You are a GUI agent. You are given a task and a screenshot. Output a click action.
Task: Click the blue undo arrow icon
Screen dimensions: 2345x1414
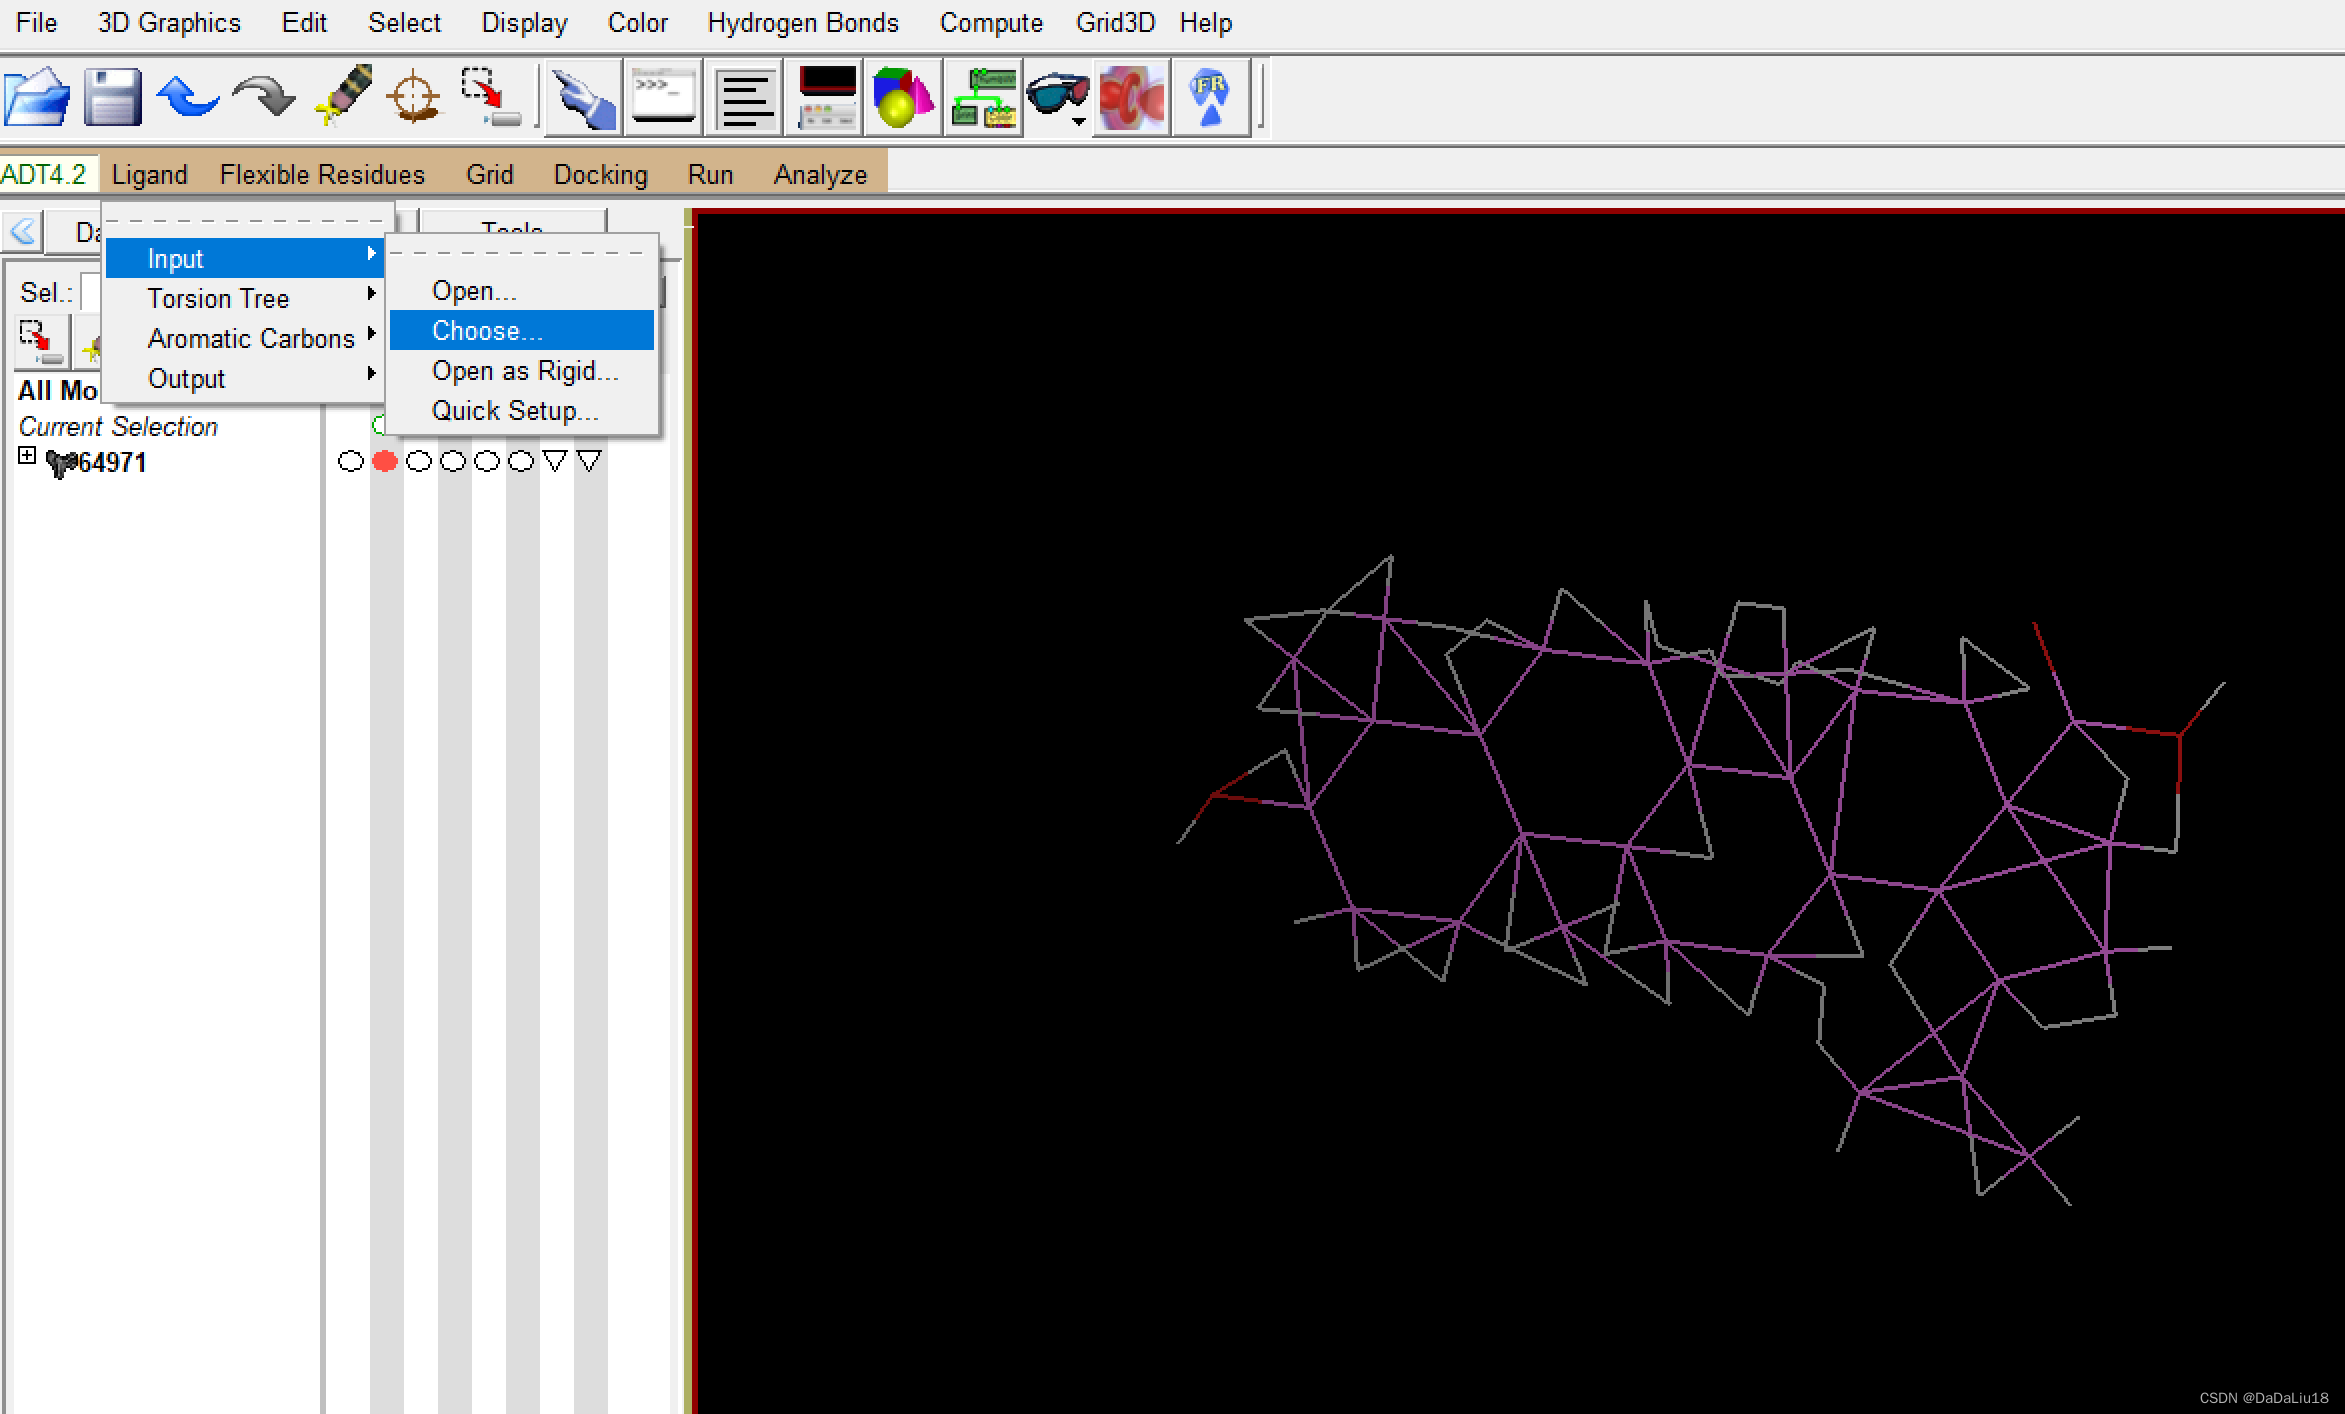(188, 98)
